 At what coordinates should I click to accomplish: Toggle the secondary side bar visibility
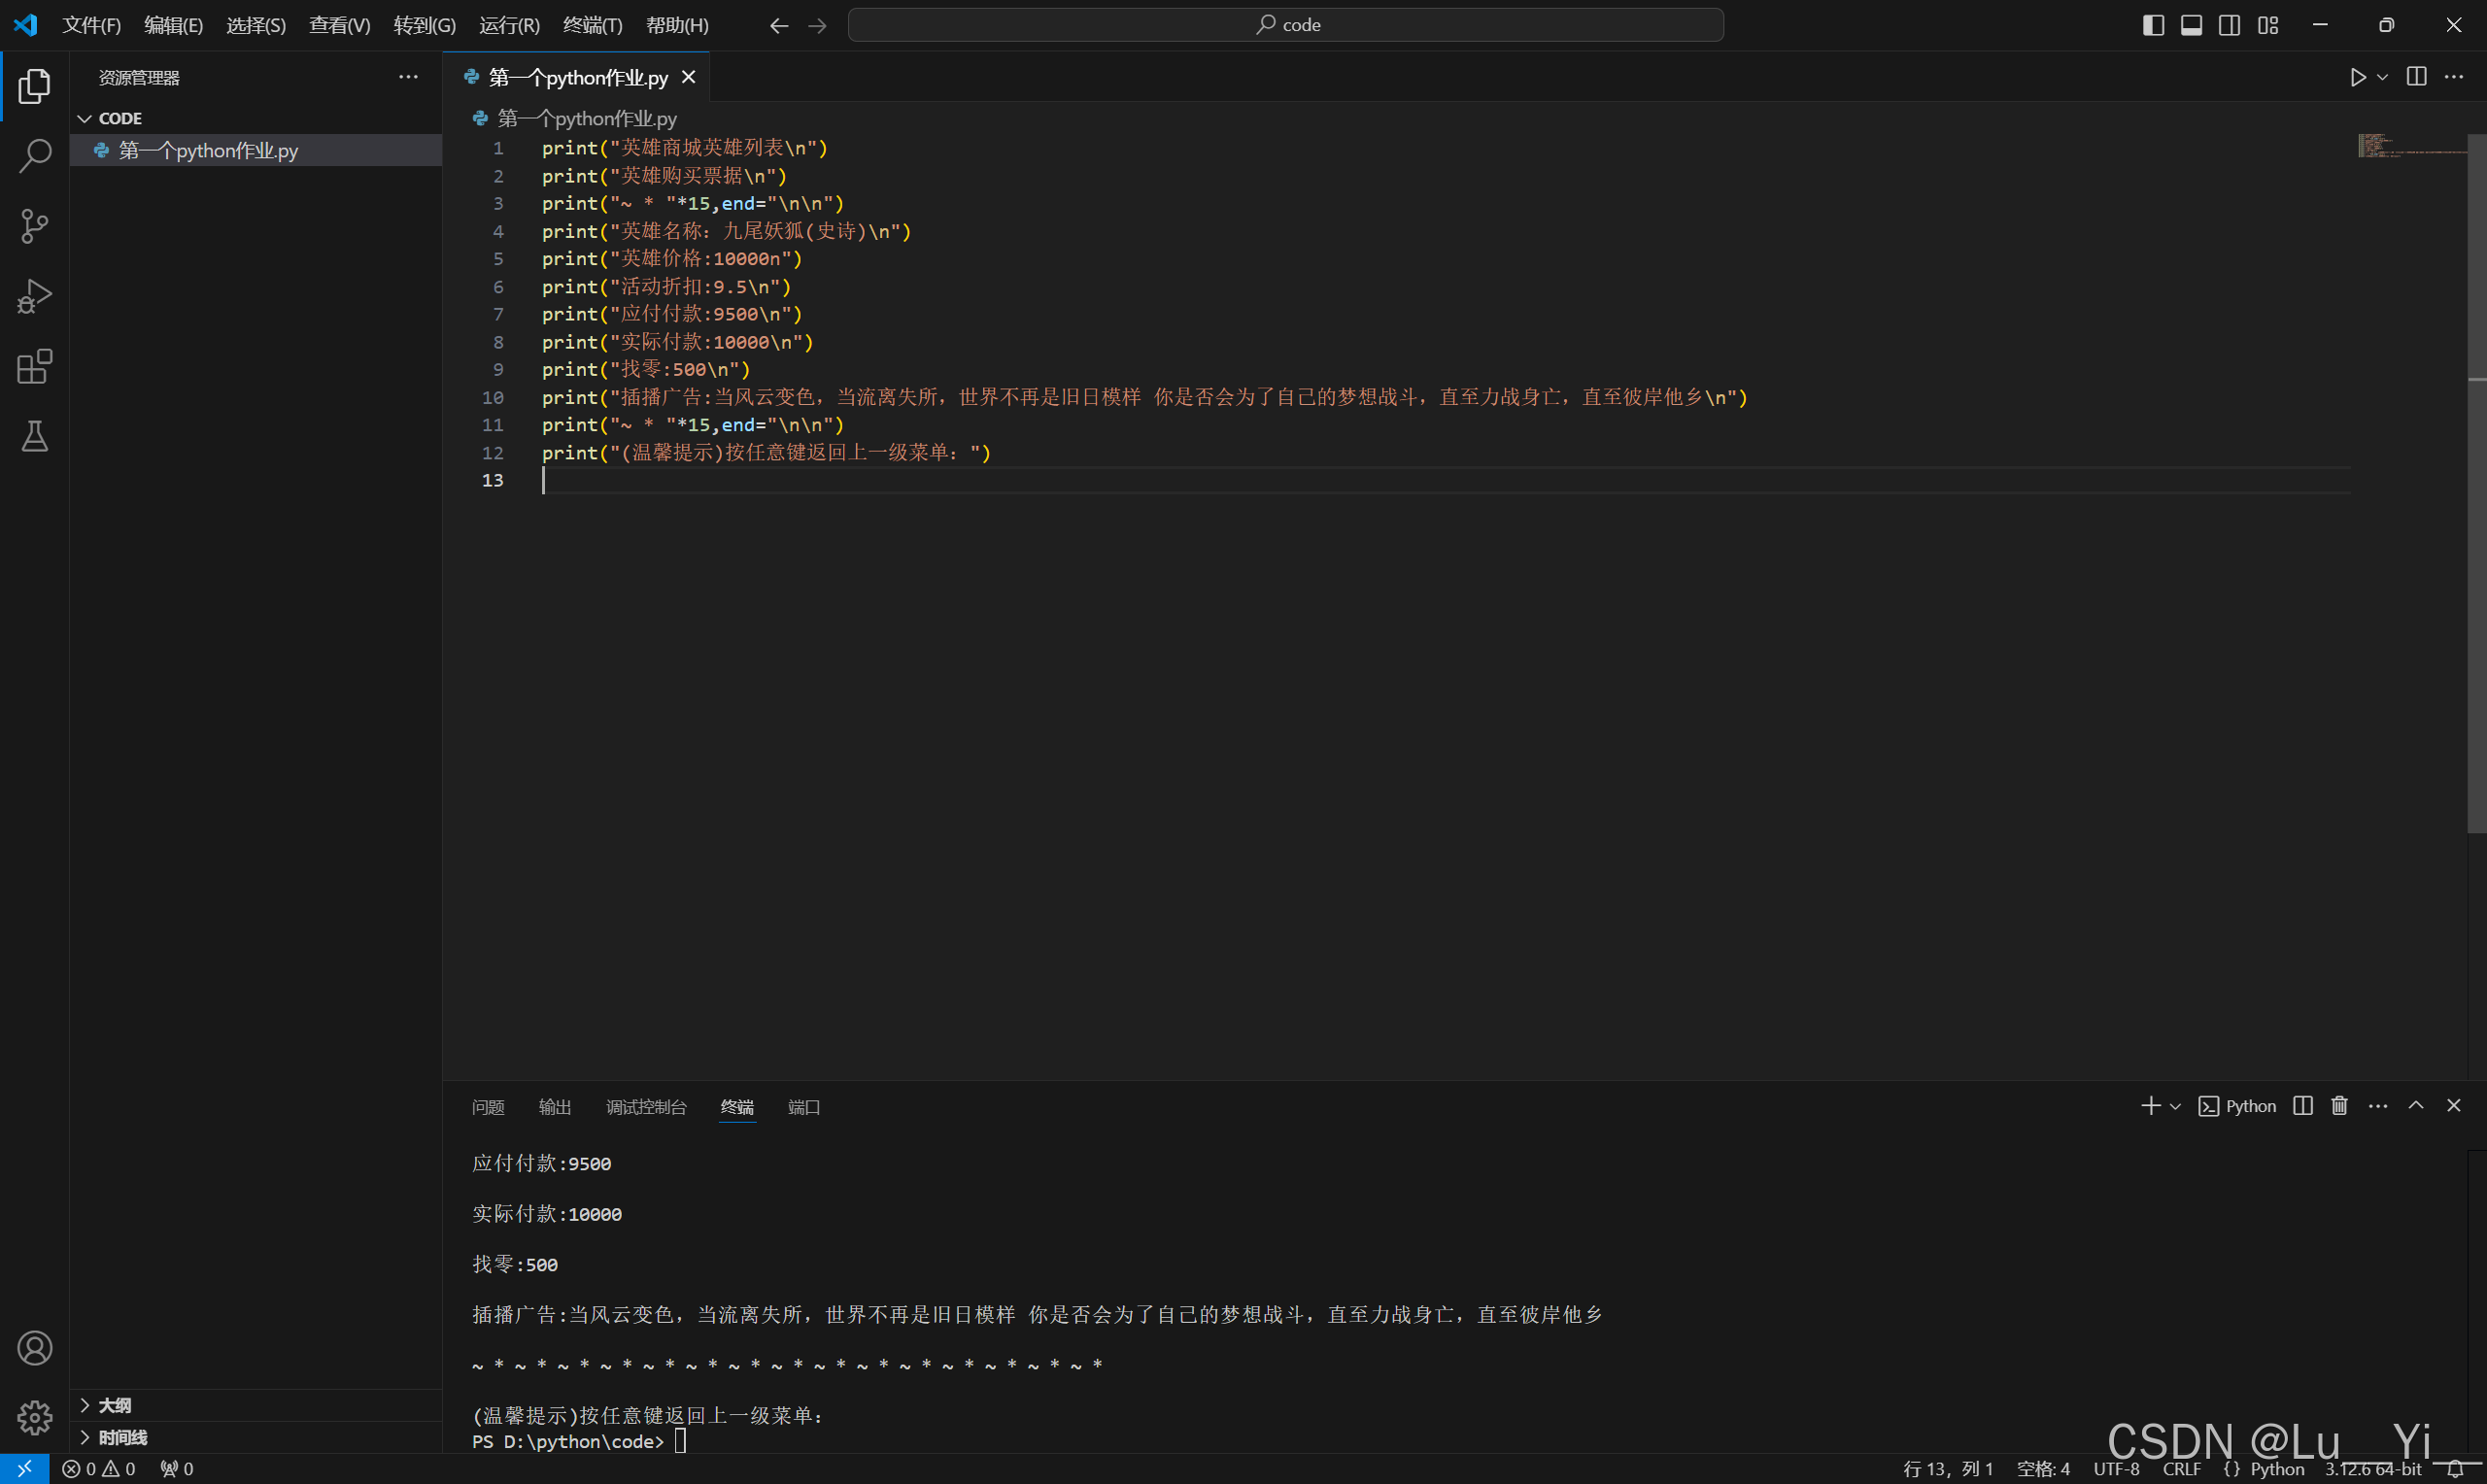pyautogui.click(x=2229, y=25)
